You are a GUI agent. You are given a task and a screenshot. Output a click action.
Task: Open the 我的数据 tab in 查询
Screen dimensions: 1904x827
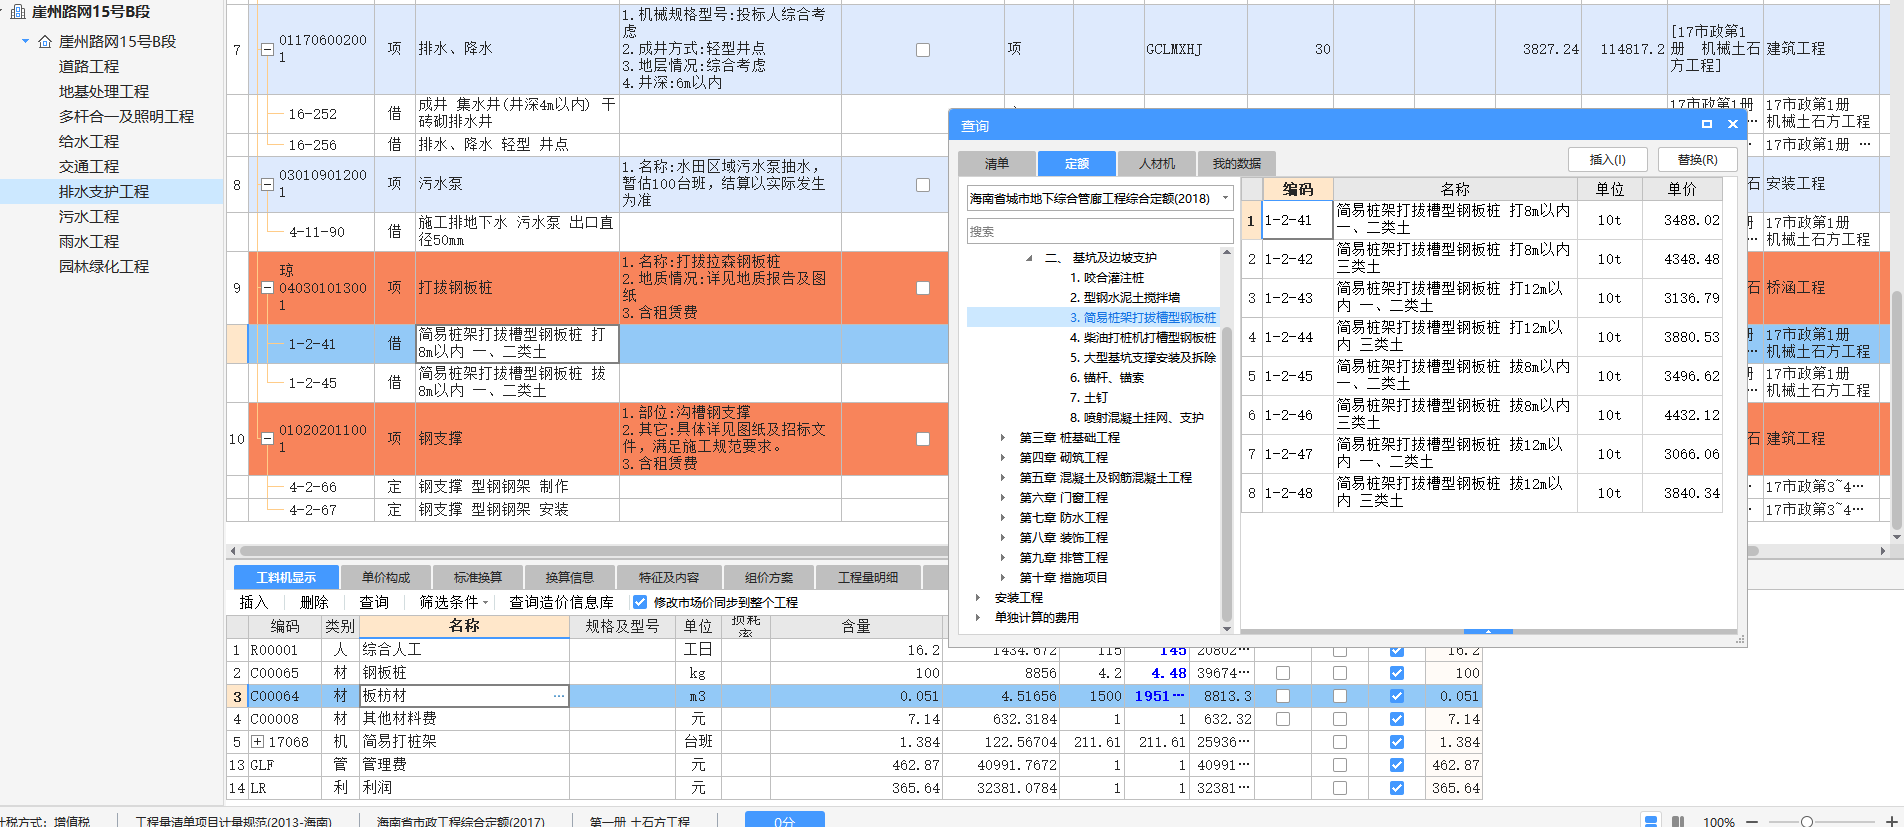pos(1237,163)
